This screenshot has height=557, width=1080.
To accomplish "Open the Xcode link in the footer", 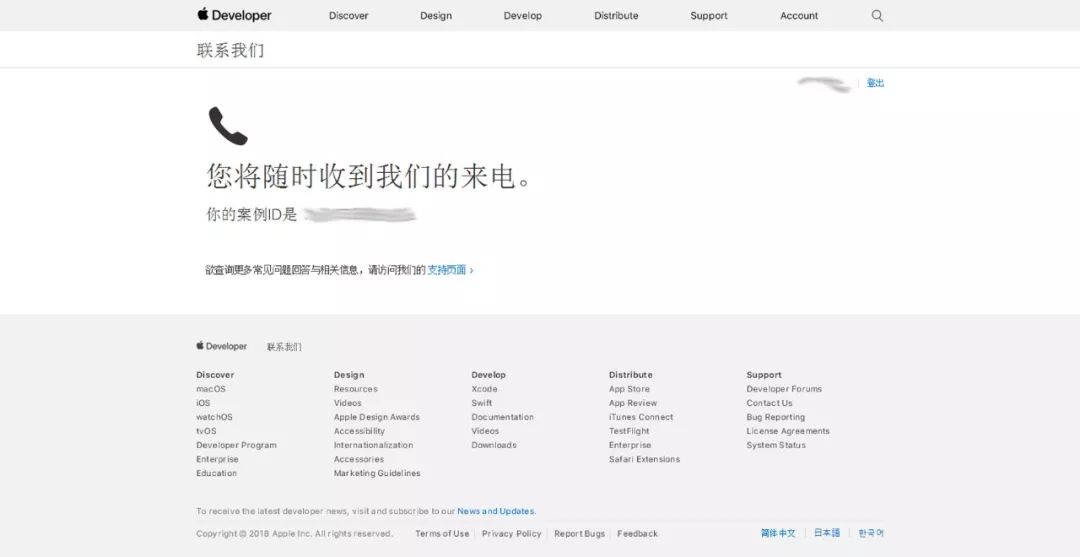I will point(484,389).
